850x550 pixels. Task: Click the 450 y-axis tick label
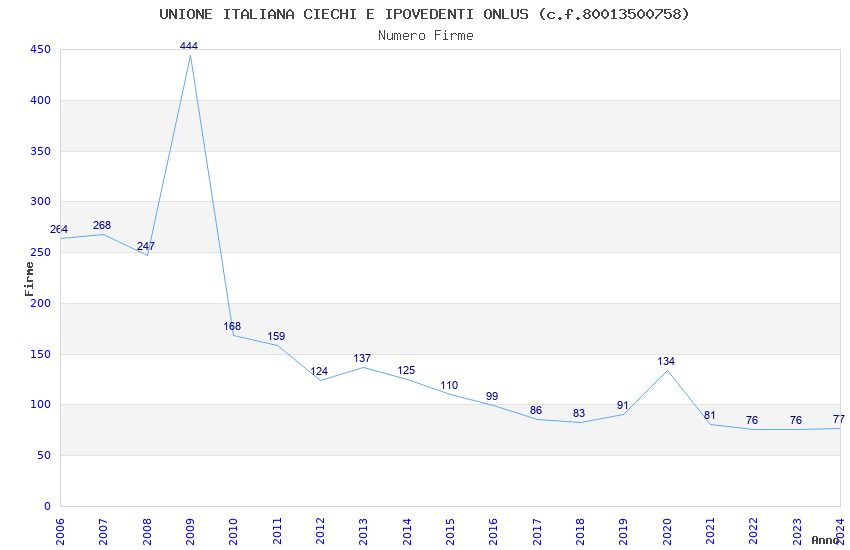coord(41,50)
